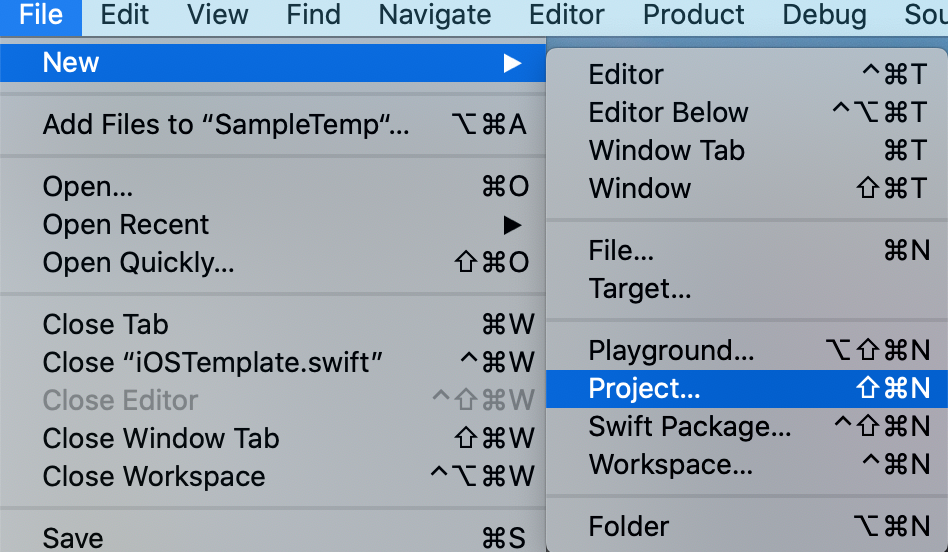Select Project… in the New submenu
Viewport: 948px width, 552px height.
pos(747,389)
